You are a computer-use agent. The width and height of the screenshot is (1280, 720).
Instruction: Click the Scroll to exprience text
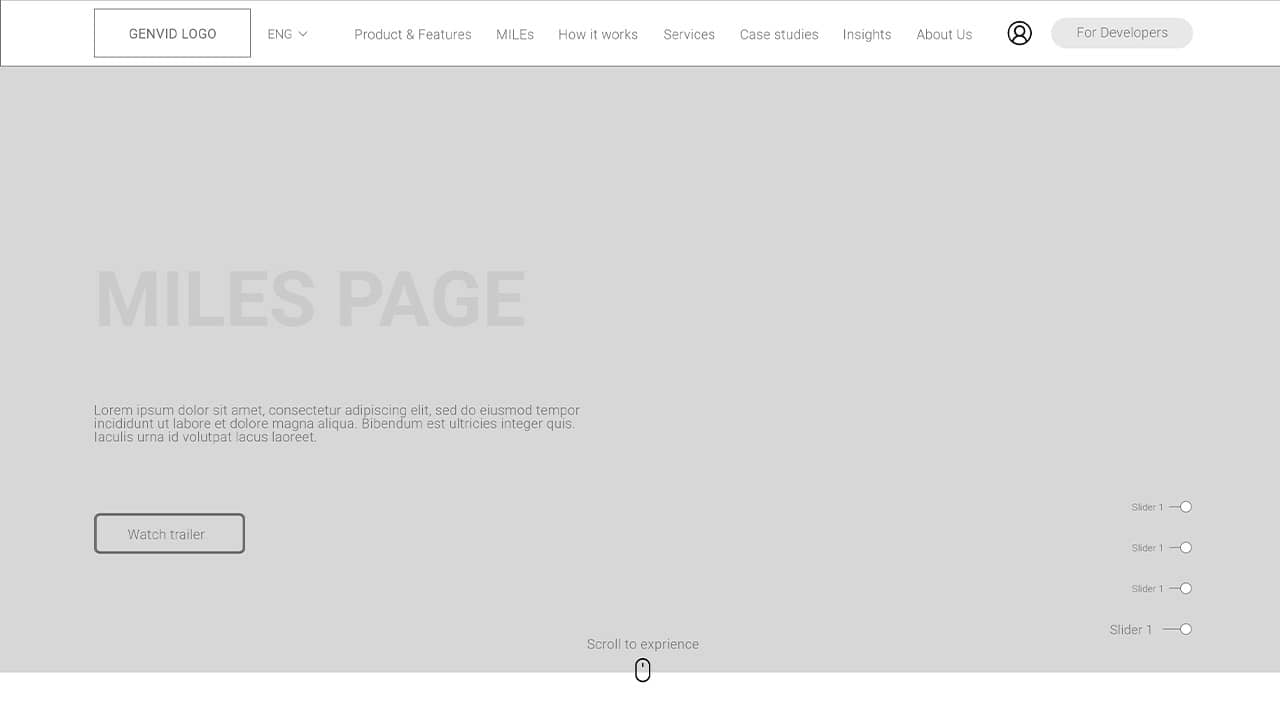tap(643, 644)
